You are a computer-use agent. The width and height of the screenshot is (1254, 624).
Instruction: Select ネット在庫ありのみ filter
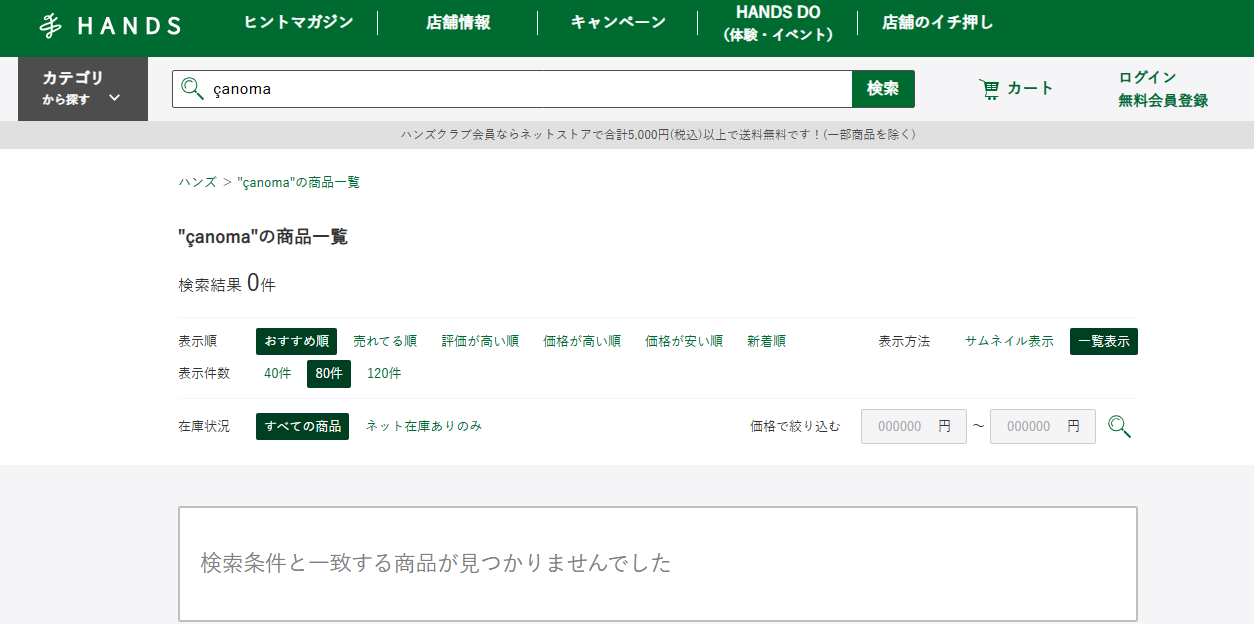(424, 426)
